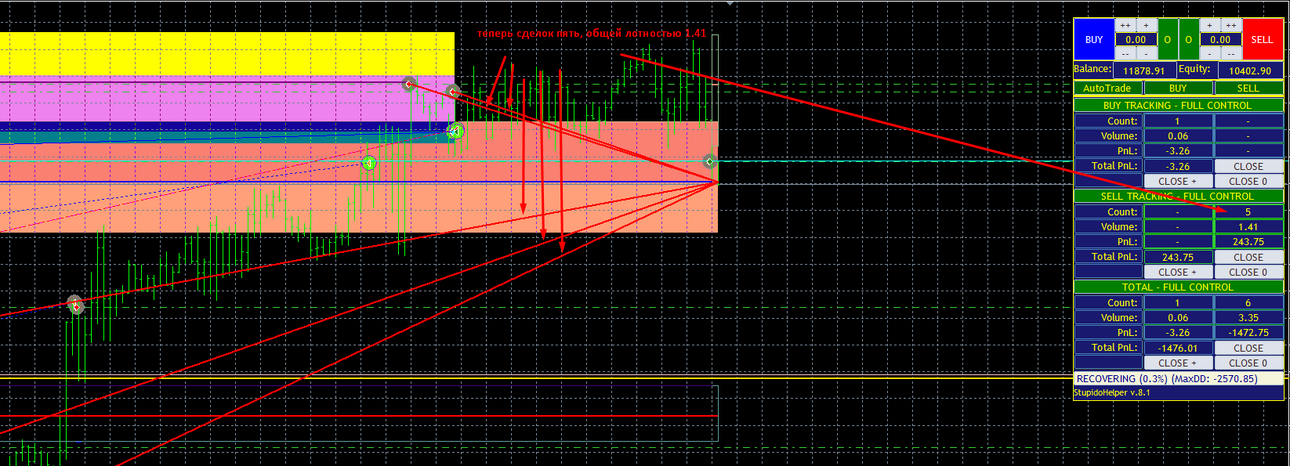Toggle the AutoTrade option
1290x466 pixels.
pyautogui.click(x=1108, y=88)
